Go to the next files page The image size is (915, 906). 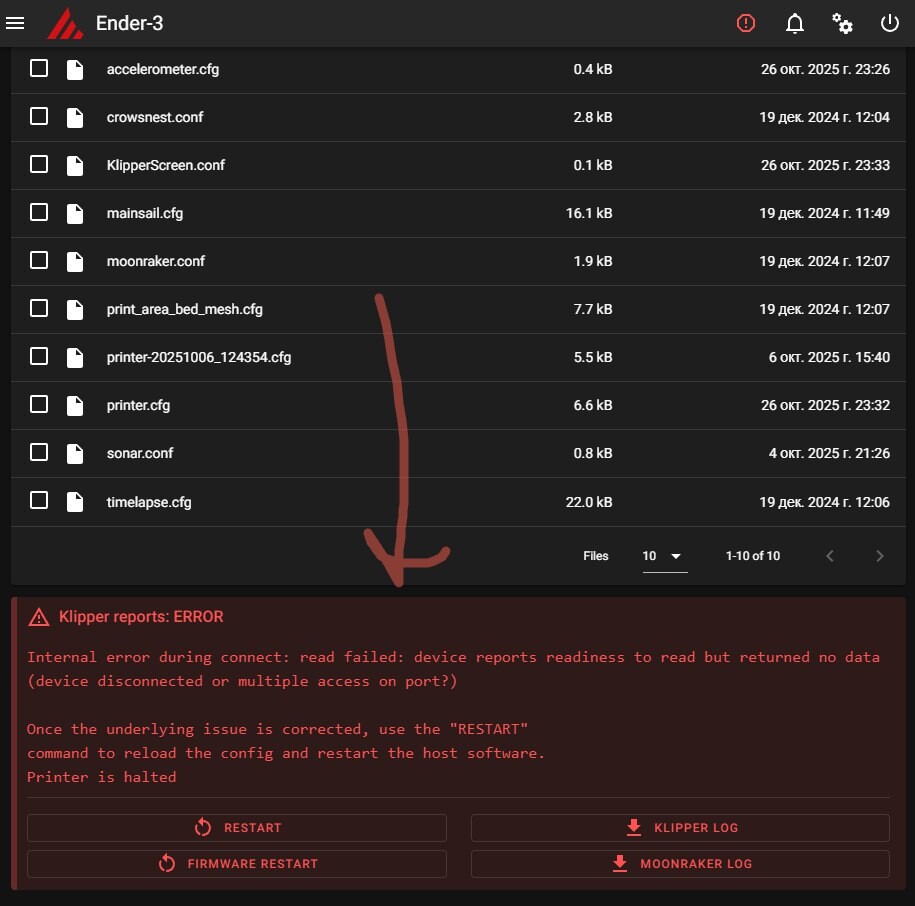879,556
